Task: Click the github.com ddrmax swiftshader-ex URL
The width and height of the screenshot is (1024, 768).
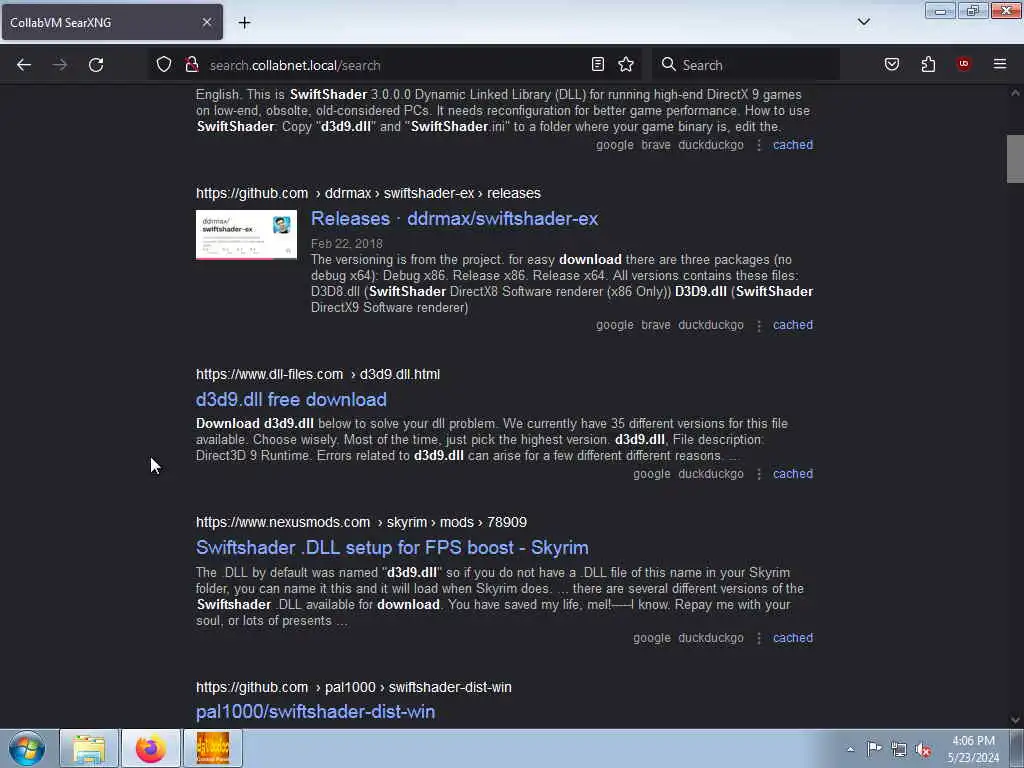Action: pos(368,193)
